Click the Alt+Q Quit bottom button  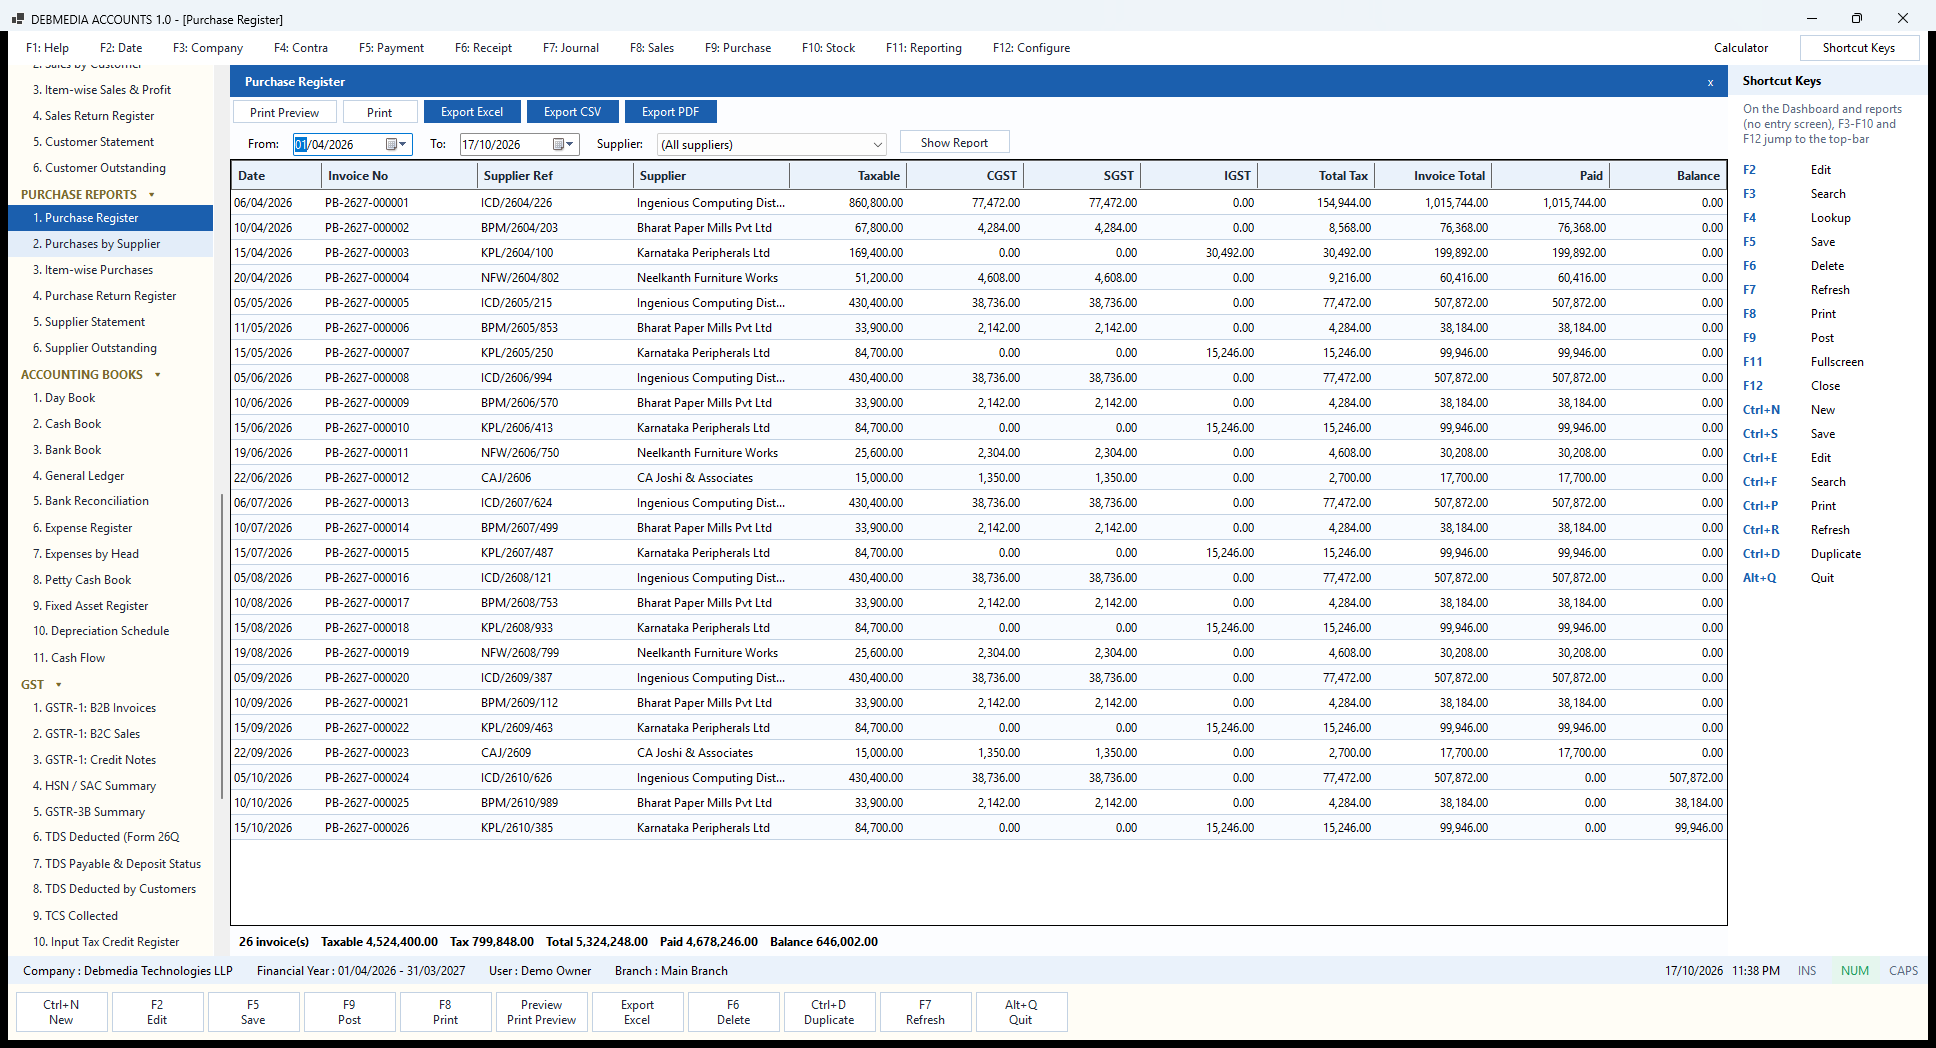click(1021, 1012)
